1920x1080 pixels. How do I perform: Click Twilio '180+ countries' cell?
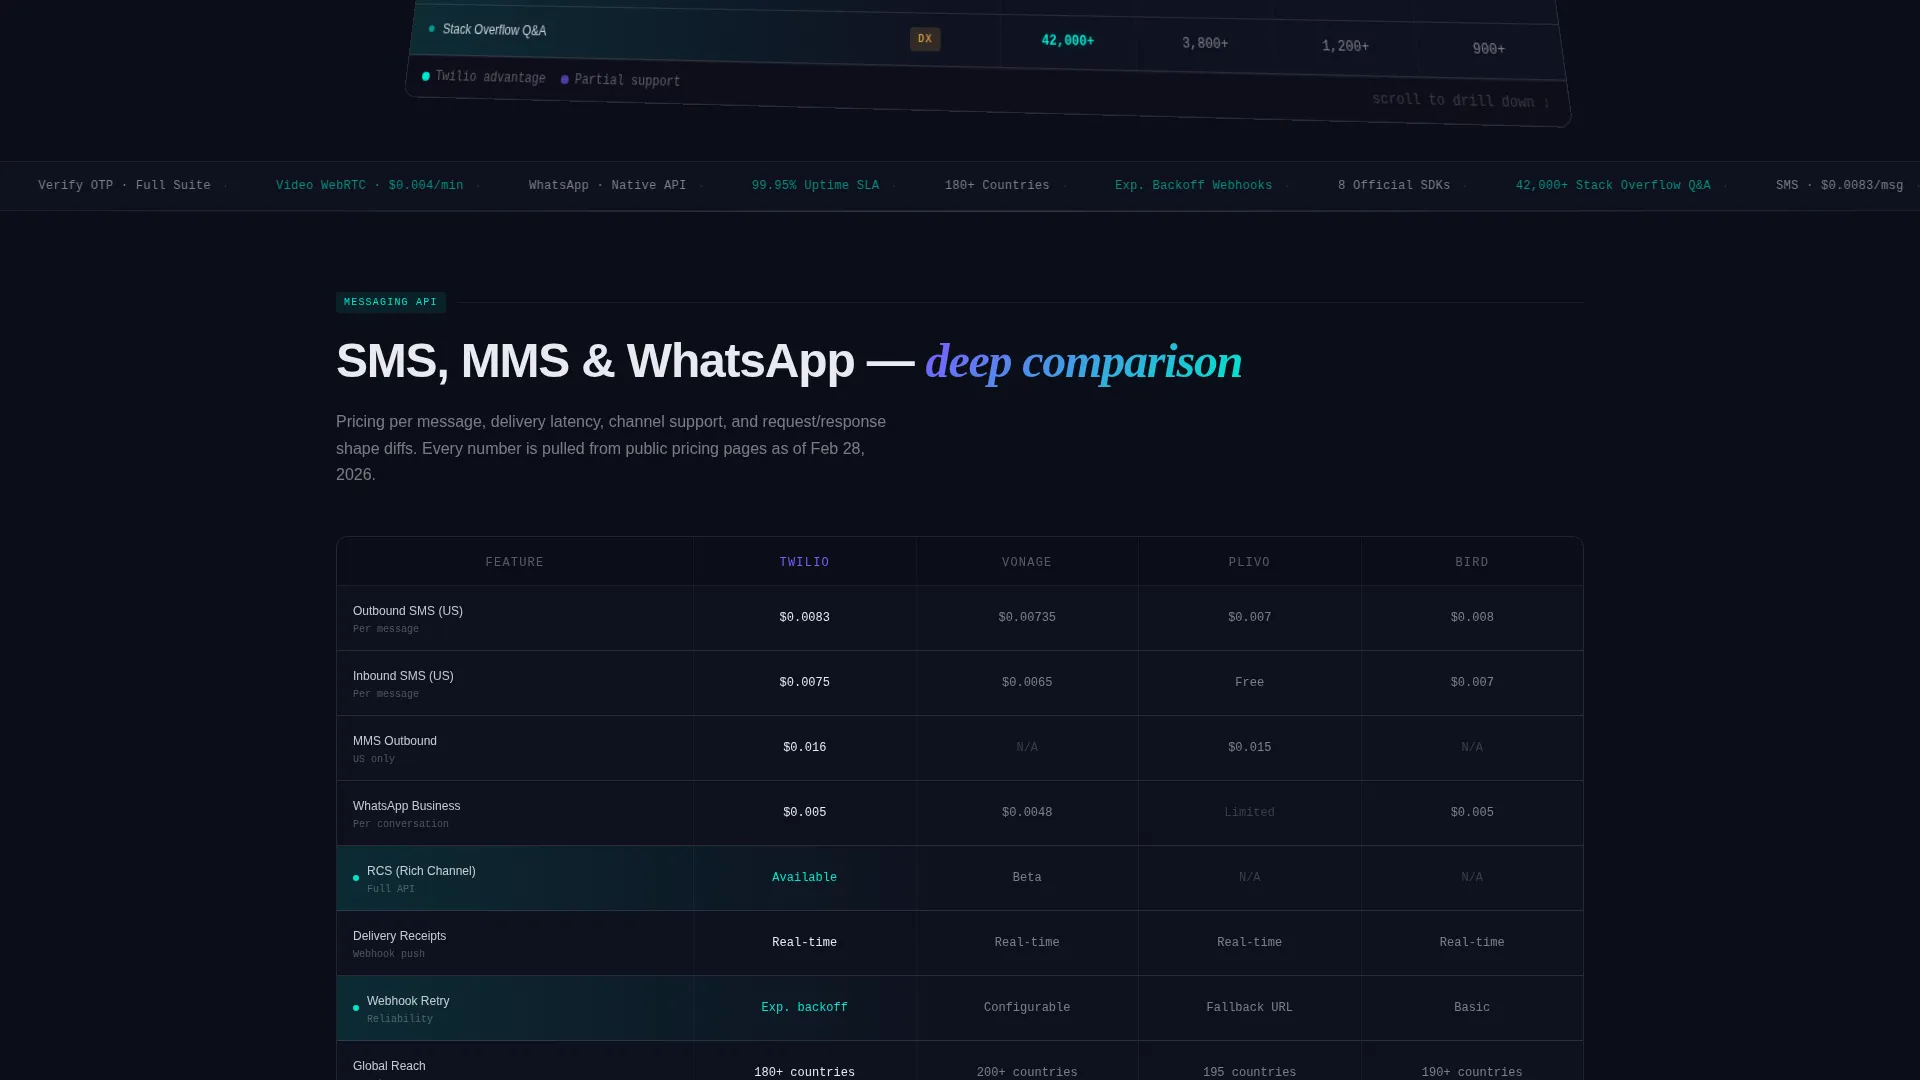tap(805, 1072)
